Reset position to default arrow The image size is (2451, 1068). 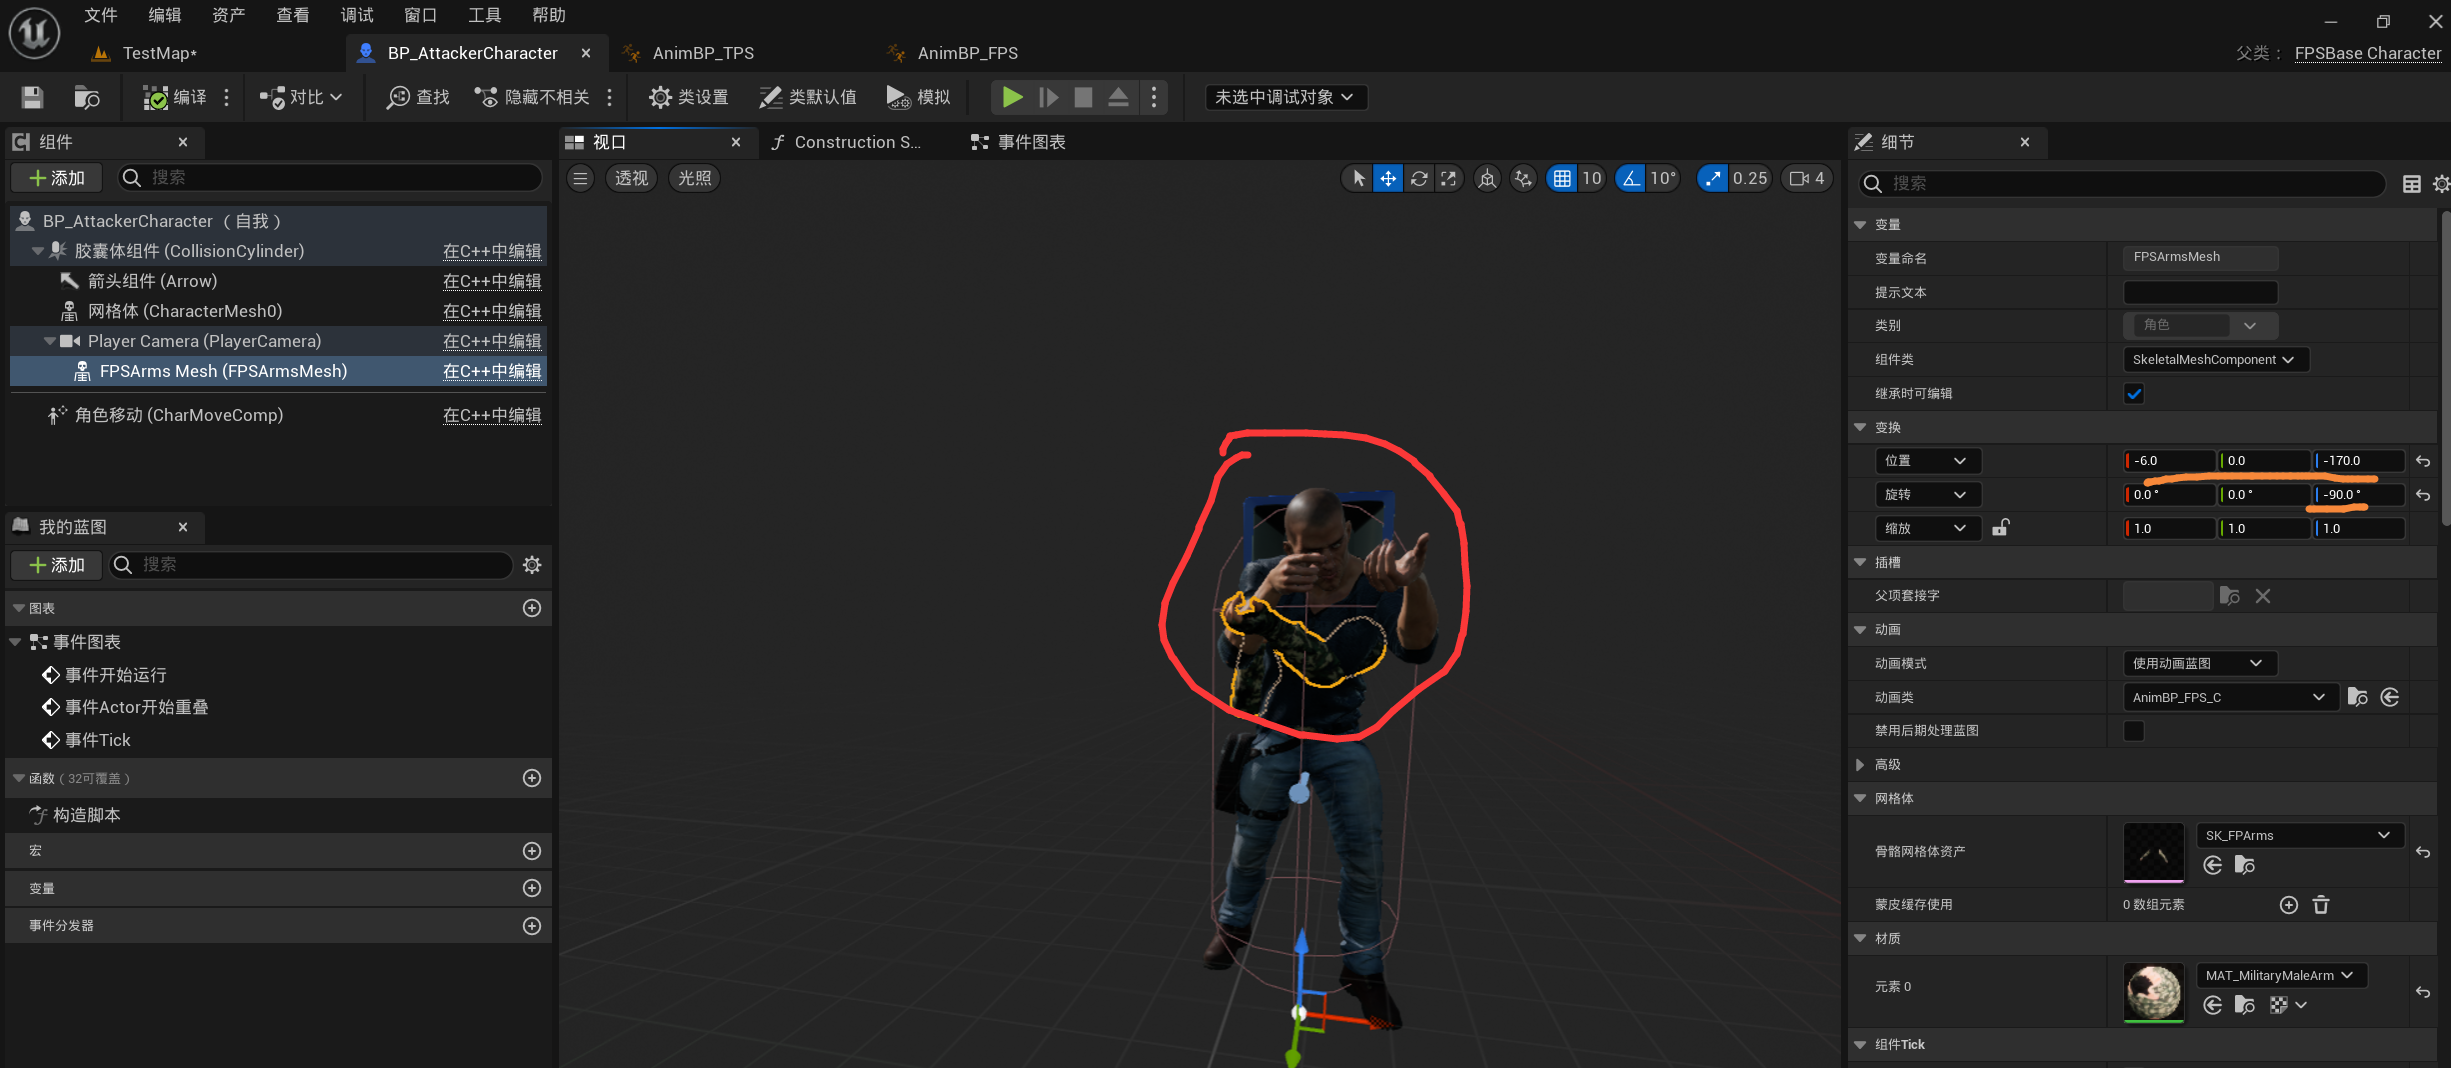(2423, 461)
